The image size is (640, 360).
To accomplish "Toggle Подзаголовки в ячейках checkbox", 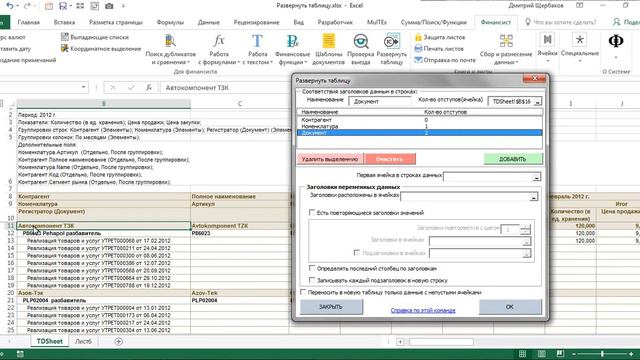I will 357,253.
